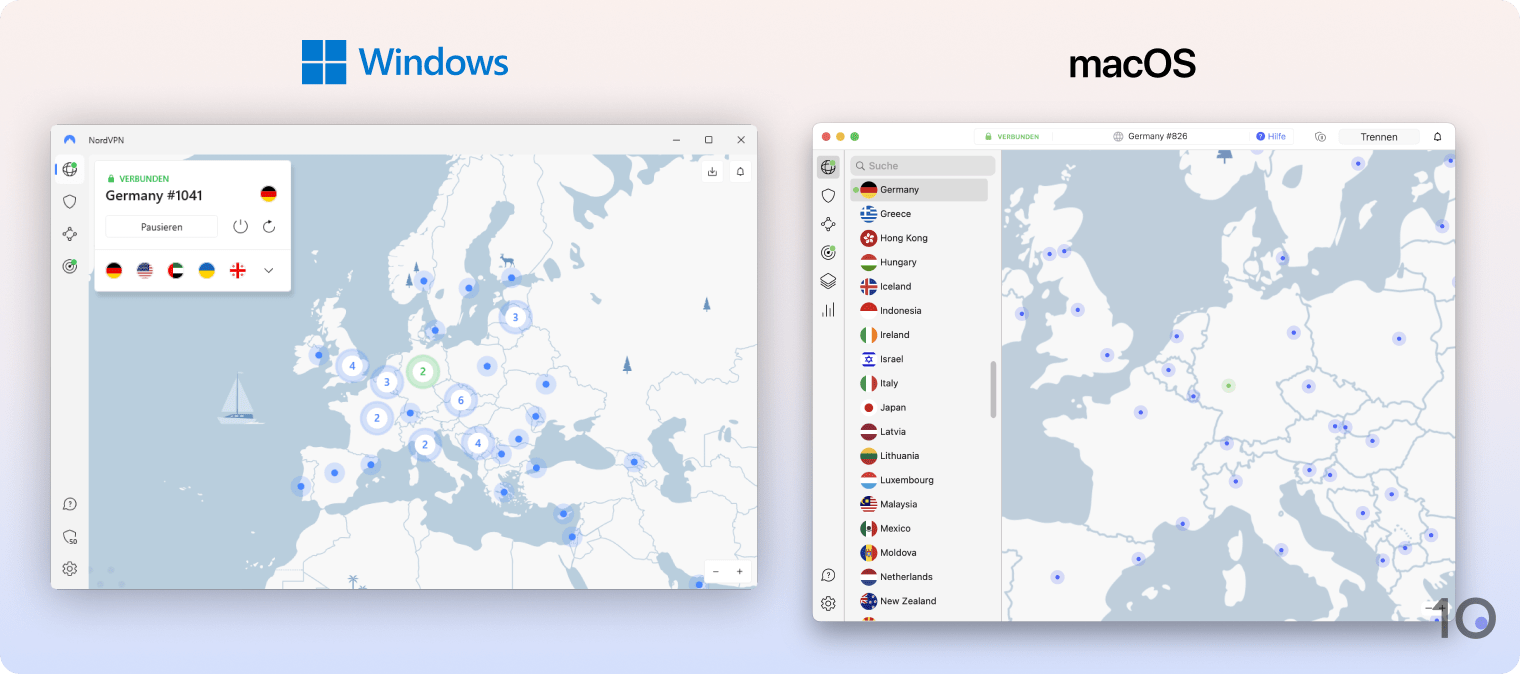The height and width of the screenshot is (674, 1520).
Task: Click the green server dot on macOS map
Action: (x=1229, y=385)
